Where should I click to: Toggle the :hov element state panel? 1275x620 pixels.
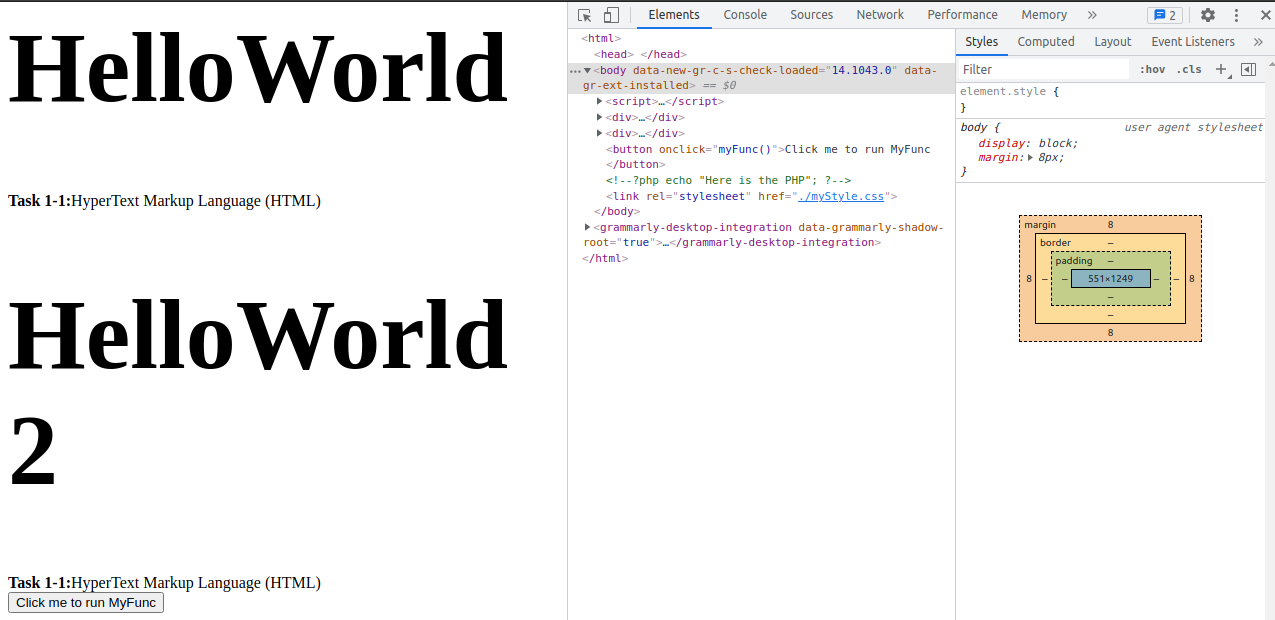point(1152,69)
